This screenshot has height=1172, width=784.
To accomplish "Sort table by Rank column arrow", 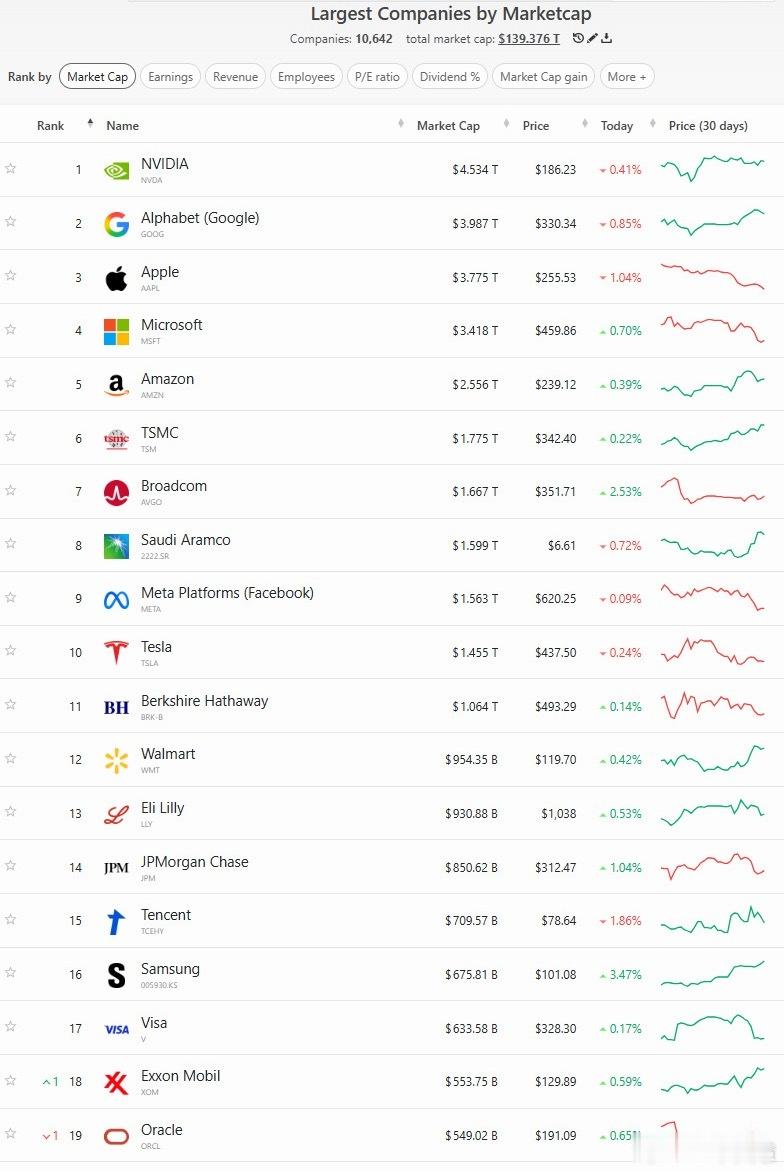I will [90, 123].
